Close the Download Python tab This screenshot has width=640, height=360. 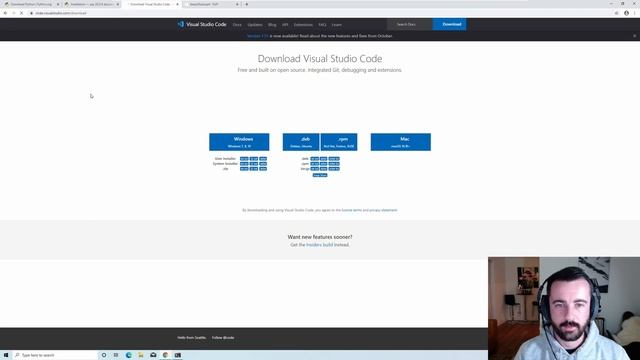(x=58, y=4)
